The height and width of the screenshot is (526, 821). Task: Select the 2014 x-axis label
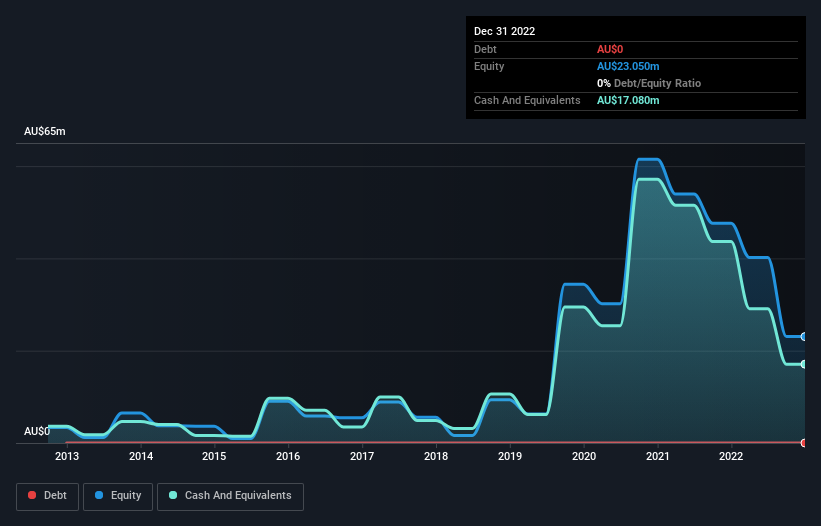pyautogui.click(x=141, y=456)
